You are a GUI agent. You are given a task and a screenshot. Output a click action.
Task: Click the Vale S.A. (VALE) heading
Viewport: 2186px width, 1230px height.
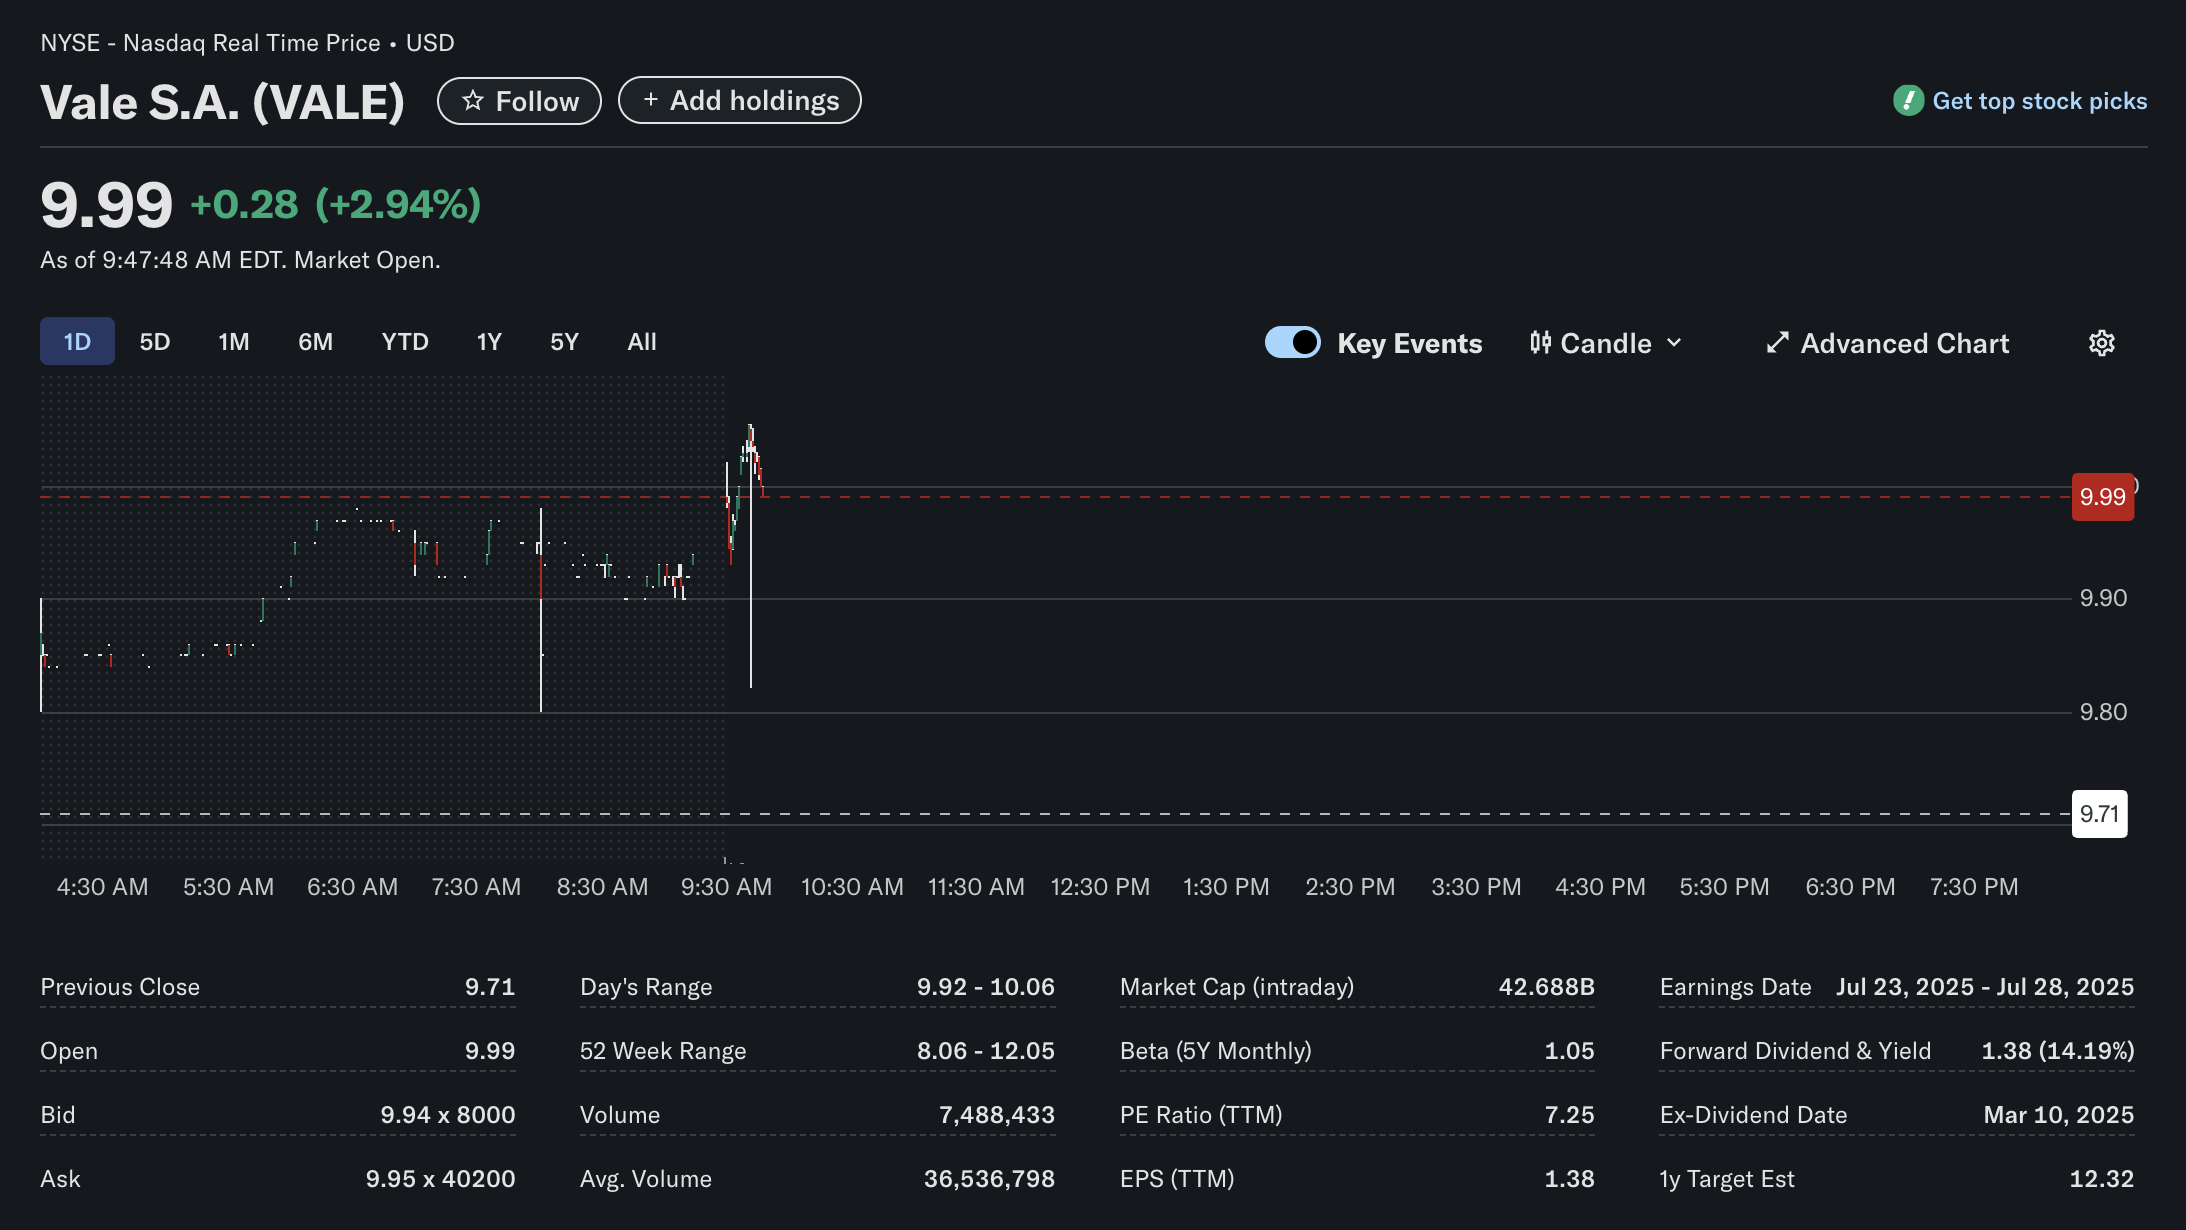tap(222, 102)
